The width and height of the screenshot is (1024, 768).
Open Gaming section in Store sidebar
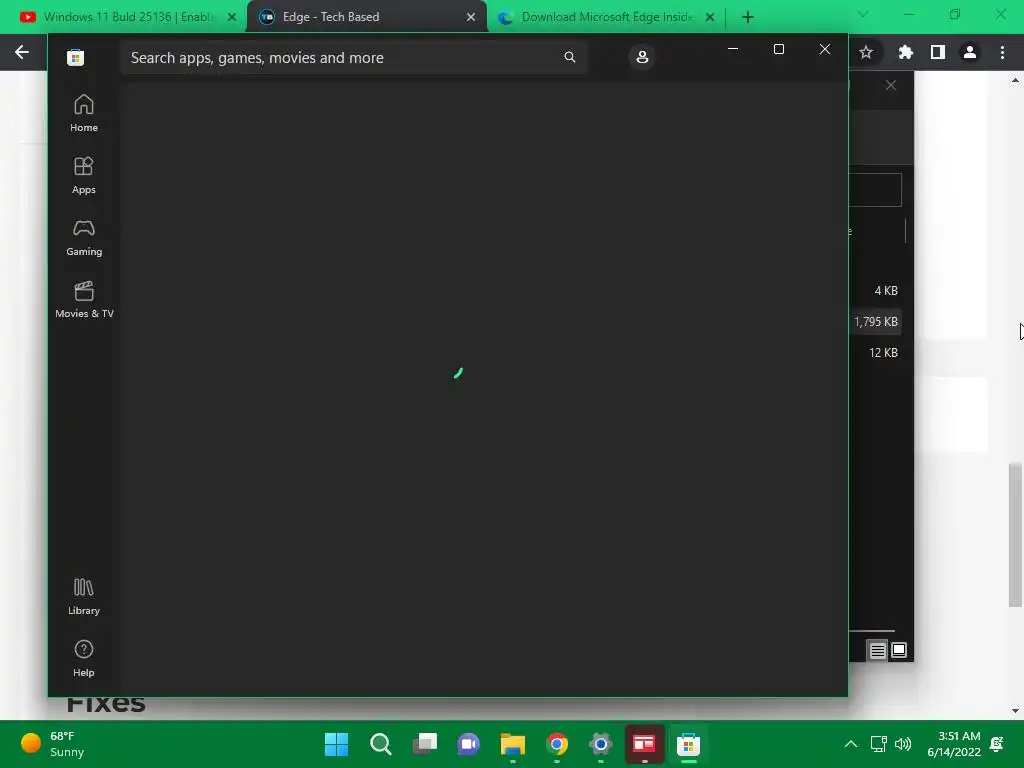[x=84, y=238]
